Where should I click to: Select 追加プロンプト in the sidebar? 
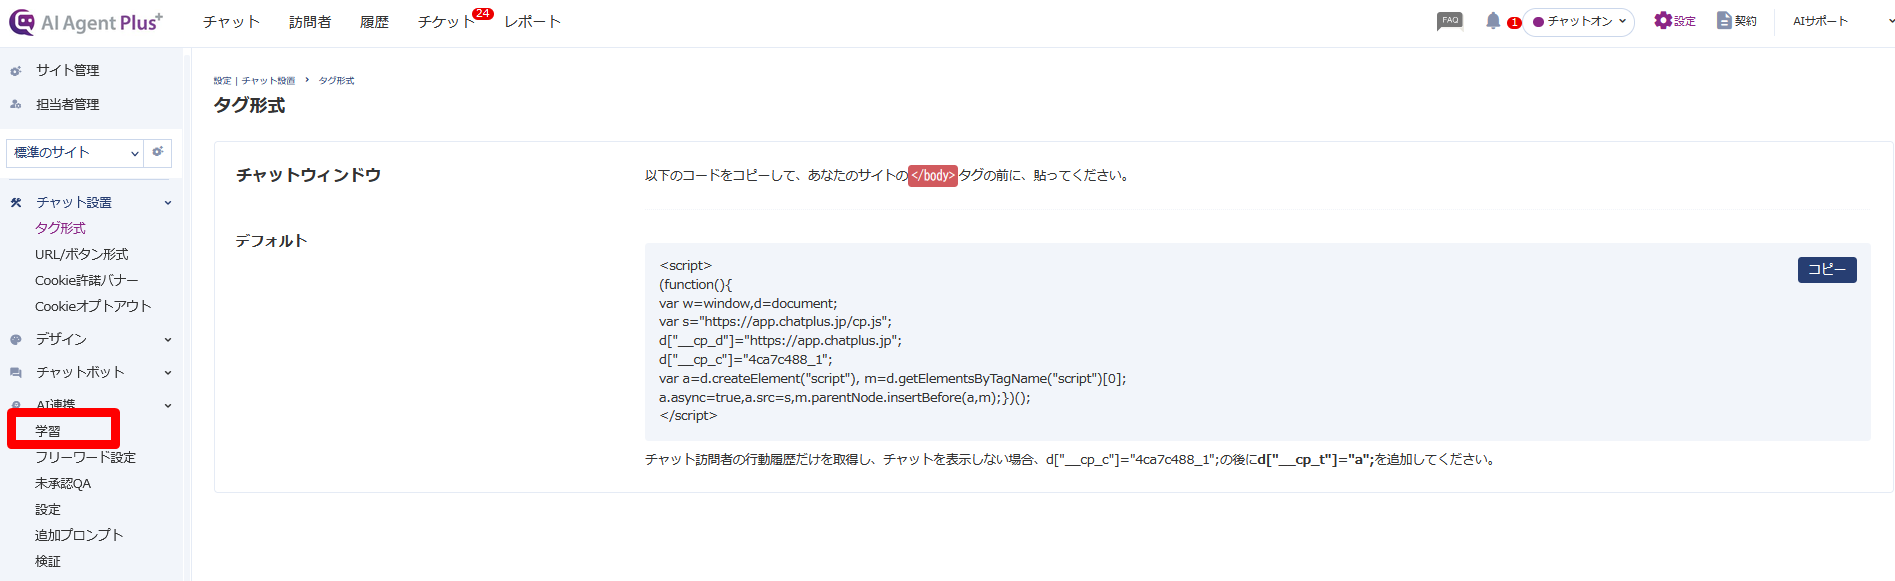[x=79, y=535]
